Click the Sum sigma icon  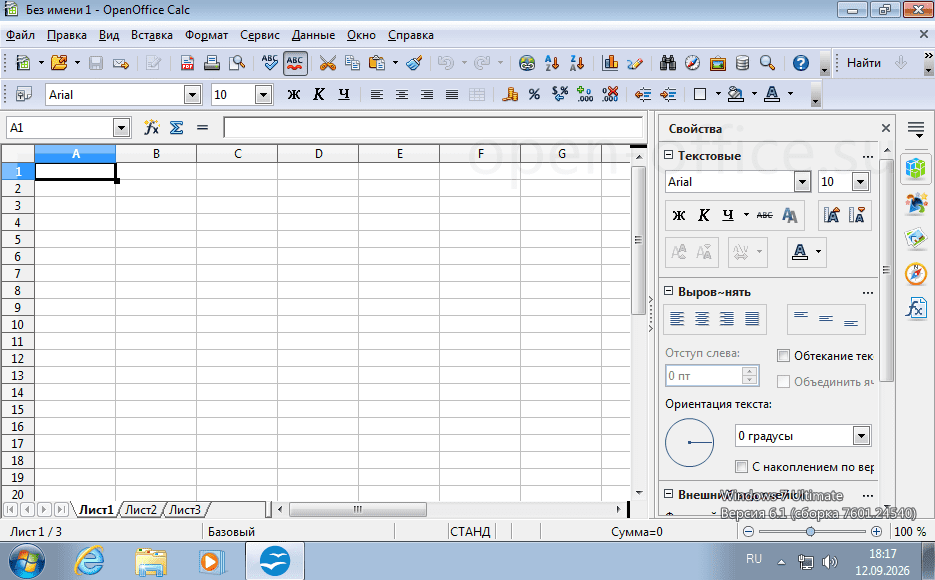(x=177, y=128)
